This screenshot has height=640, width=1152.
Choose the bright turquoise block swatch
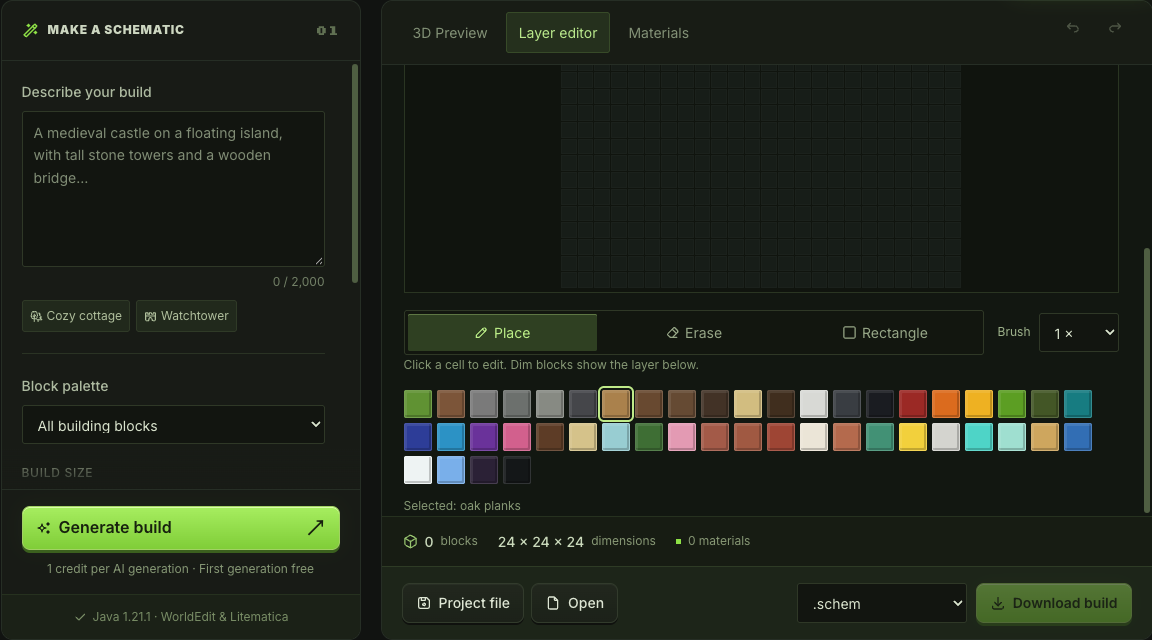click(979, 436)
